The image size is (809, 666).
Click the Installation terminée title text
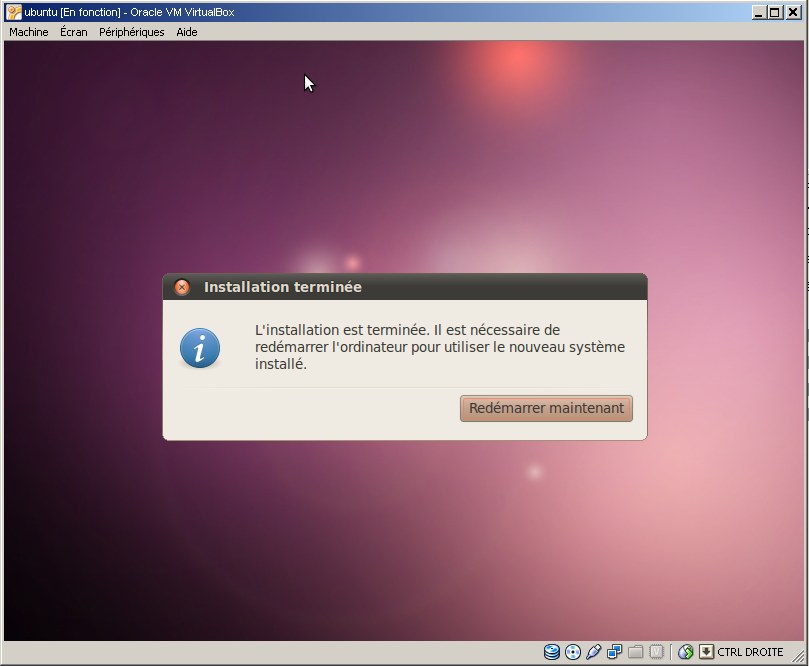point(283,287)
